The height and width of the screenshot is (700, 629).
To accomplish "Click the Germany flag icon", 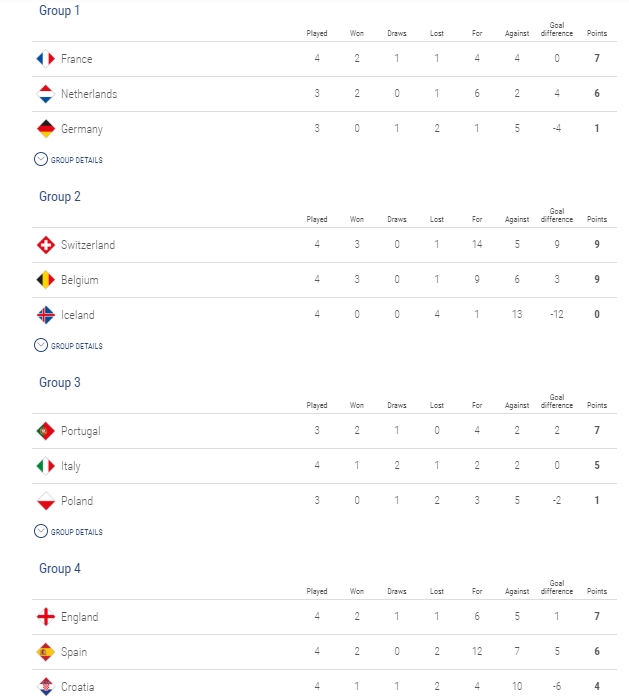I will coord(46,129).
